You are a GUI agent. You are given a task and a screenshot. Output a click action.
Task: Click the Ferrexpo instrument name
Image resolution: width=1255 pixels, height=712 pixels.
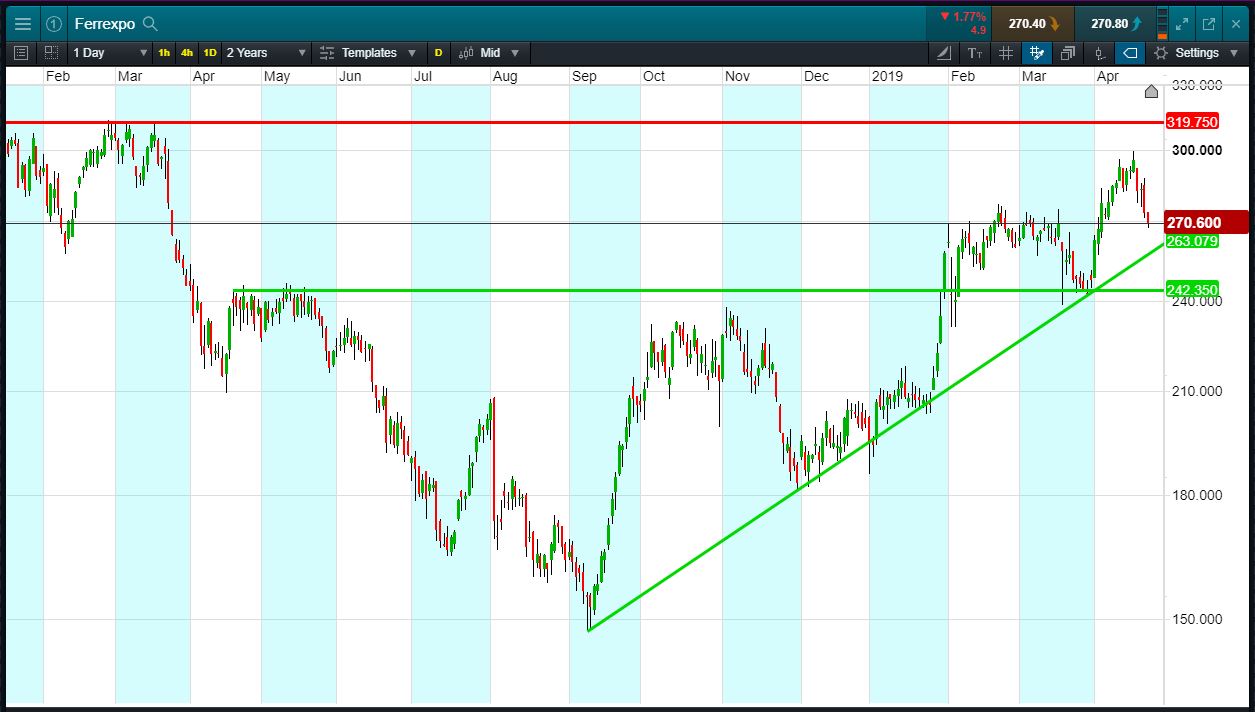(104, 24)
